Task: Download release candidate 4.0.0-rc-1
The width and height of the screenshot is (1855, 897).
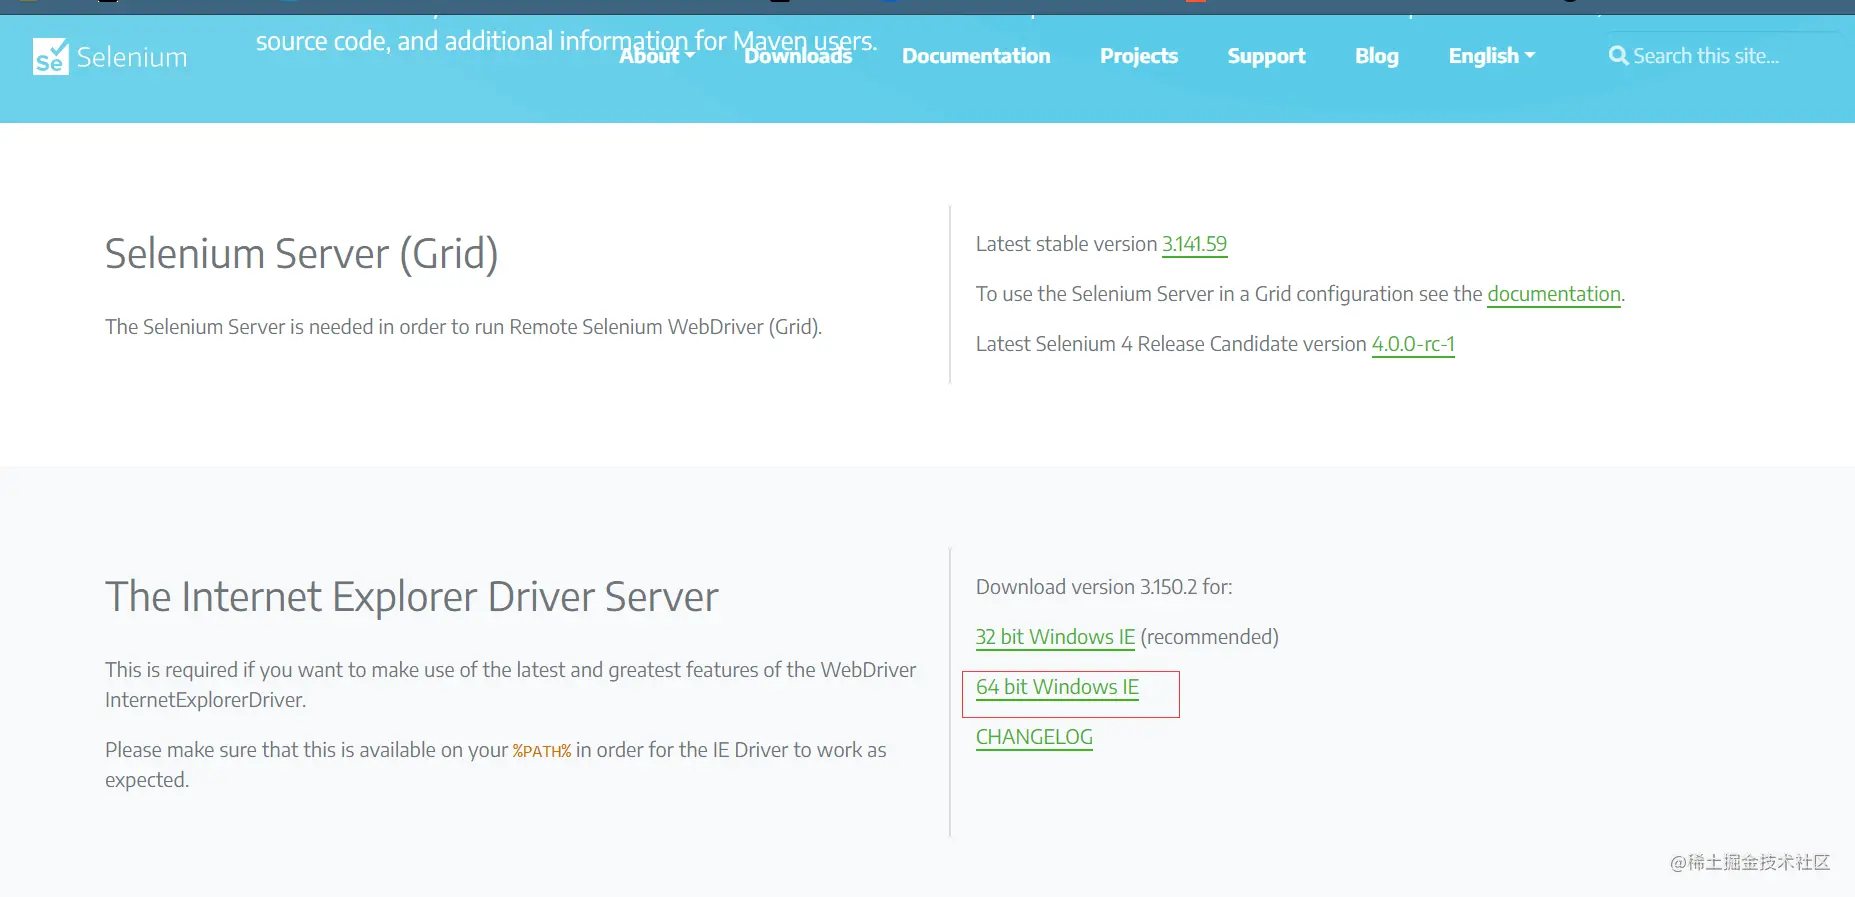Action: [1413, 344]
